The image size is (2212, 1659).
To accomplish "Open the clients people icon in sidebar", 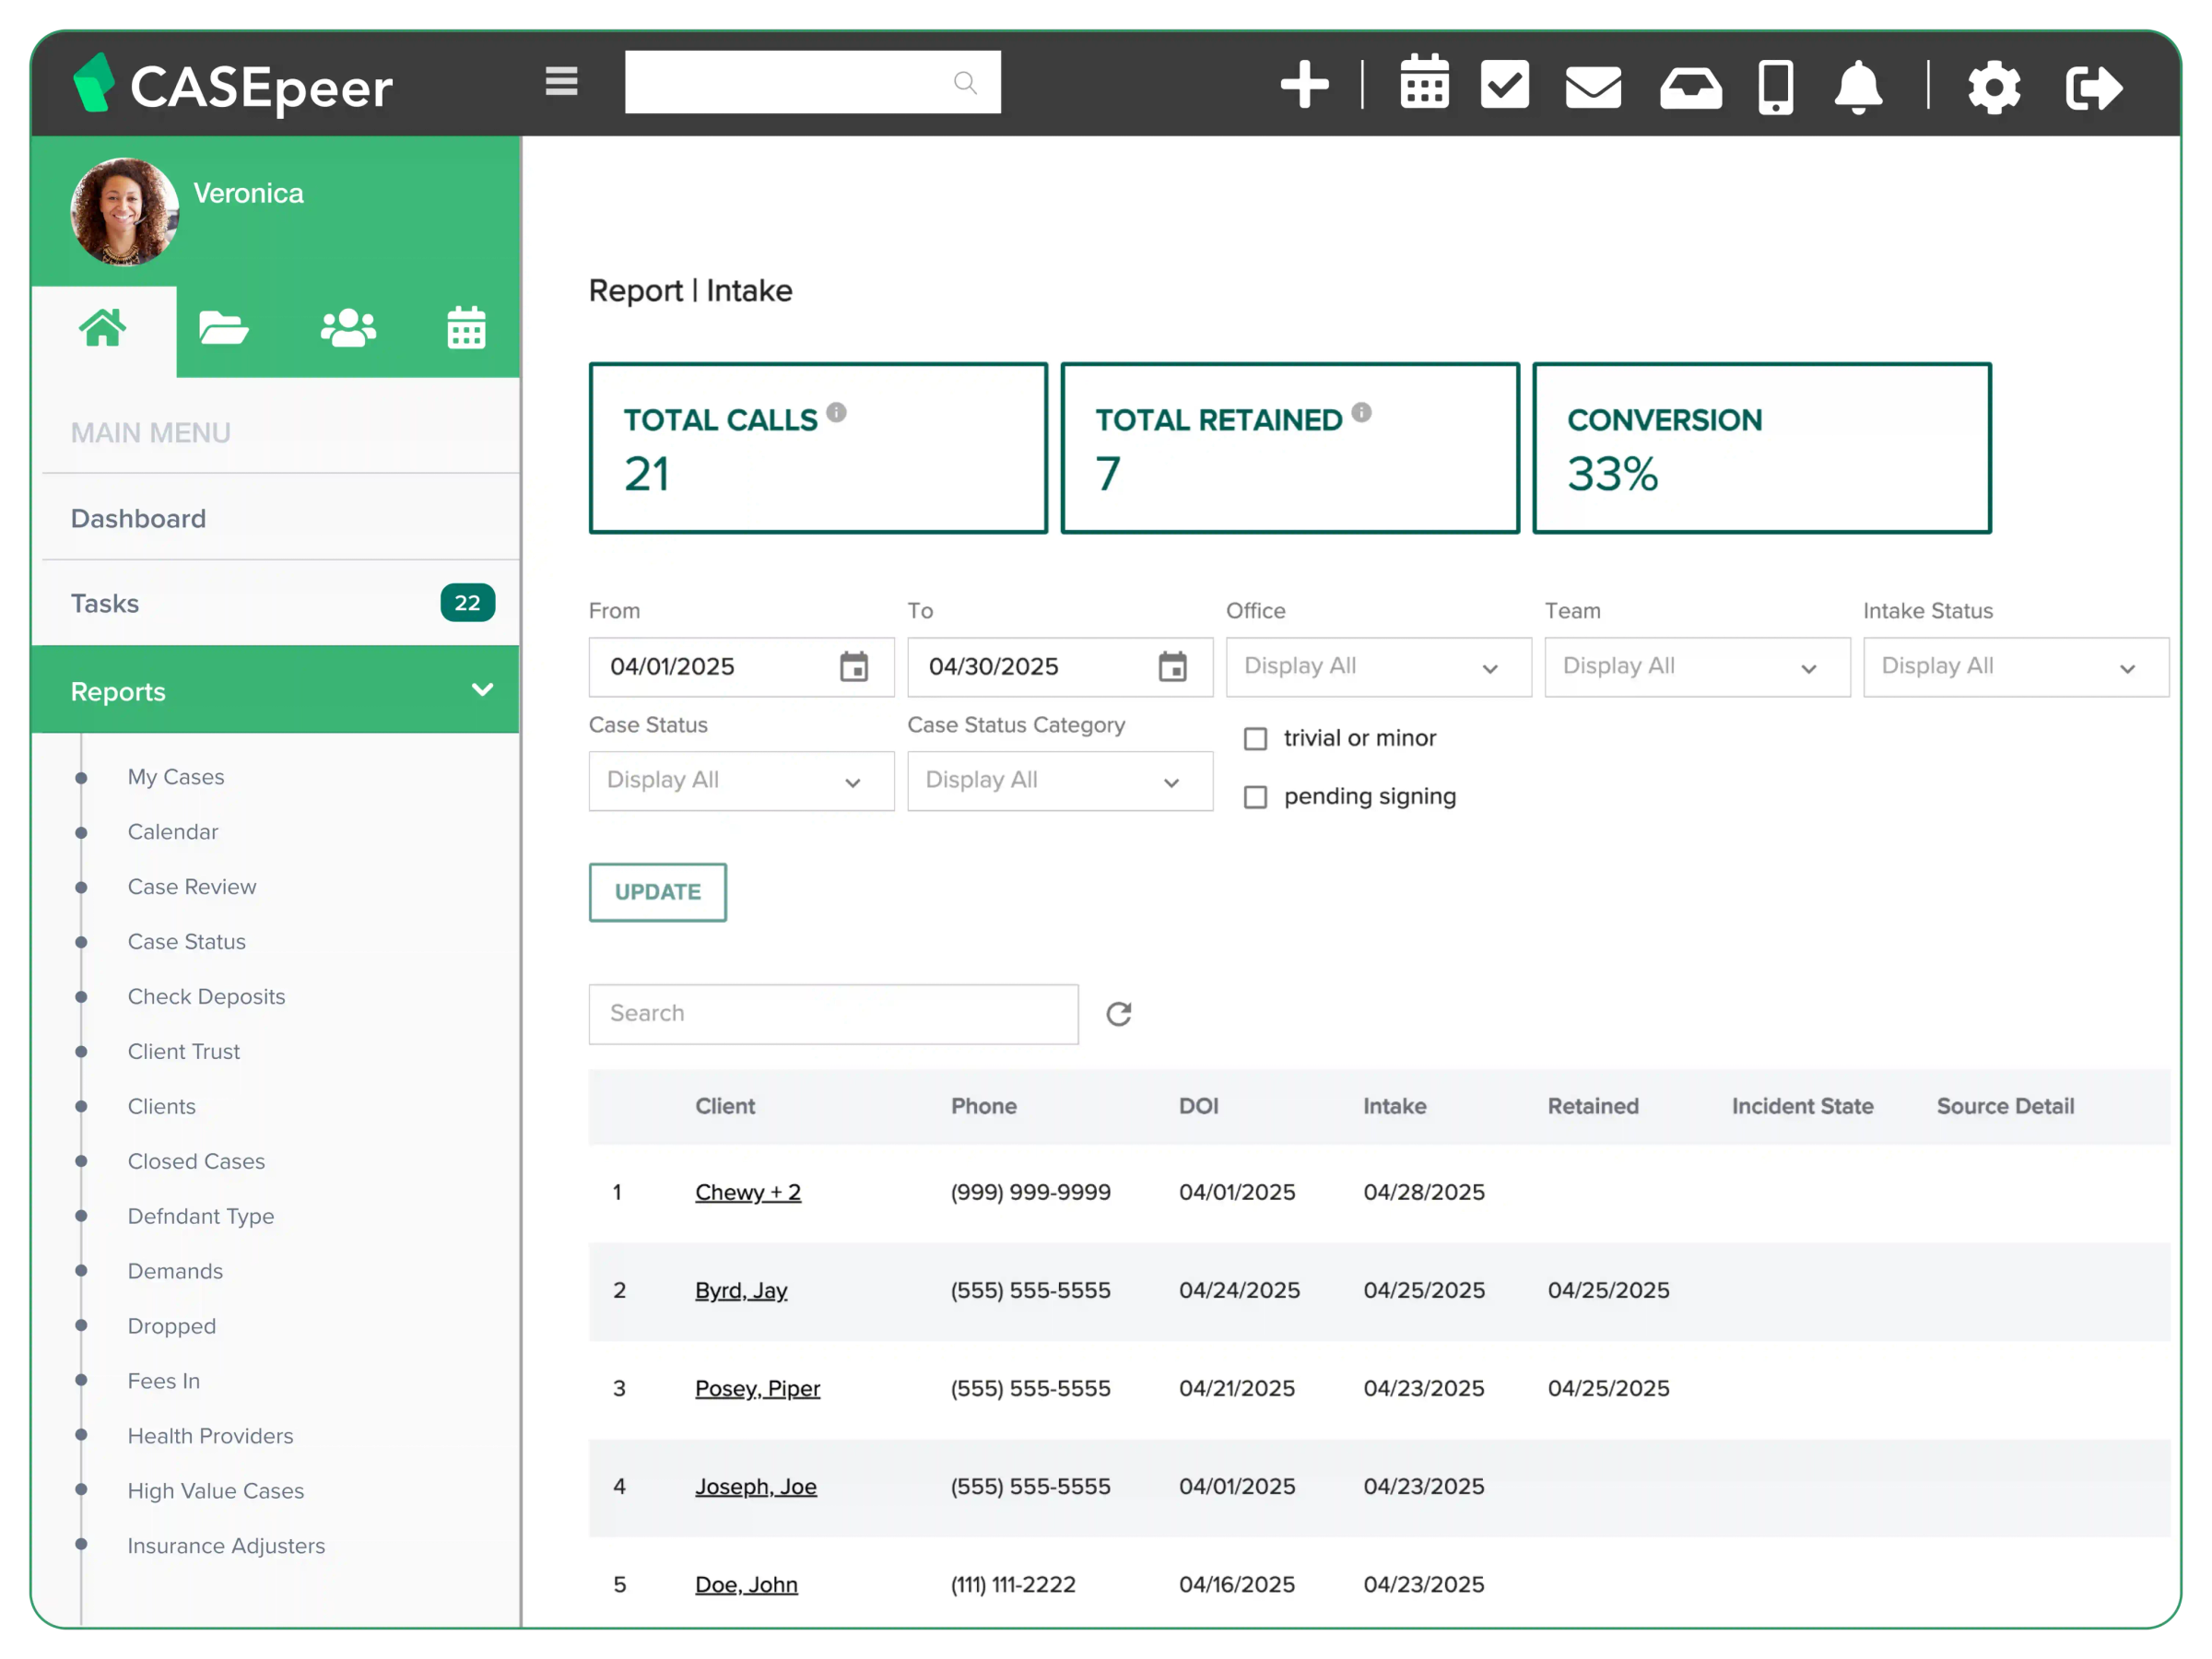I will pyautogui.click(x=348, y=327).
